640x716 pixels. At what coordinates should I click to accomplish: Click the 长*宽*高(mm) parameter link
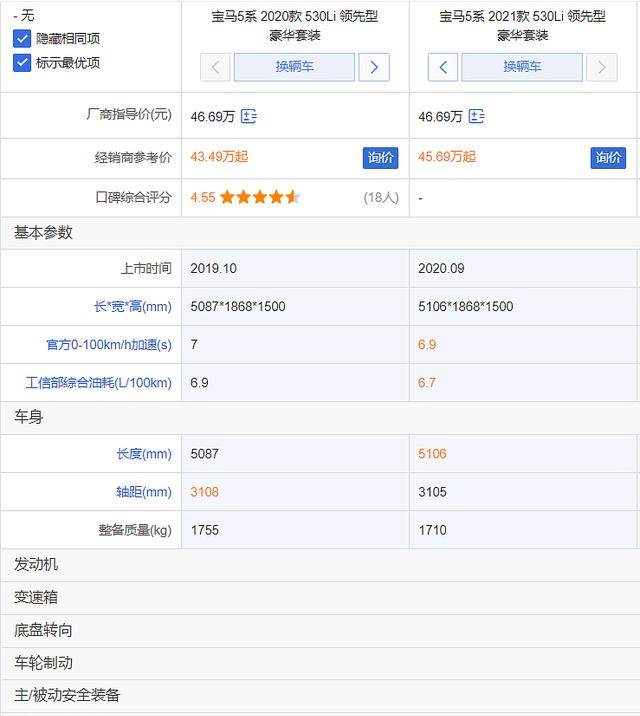click(x=133, y=306)
